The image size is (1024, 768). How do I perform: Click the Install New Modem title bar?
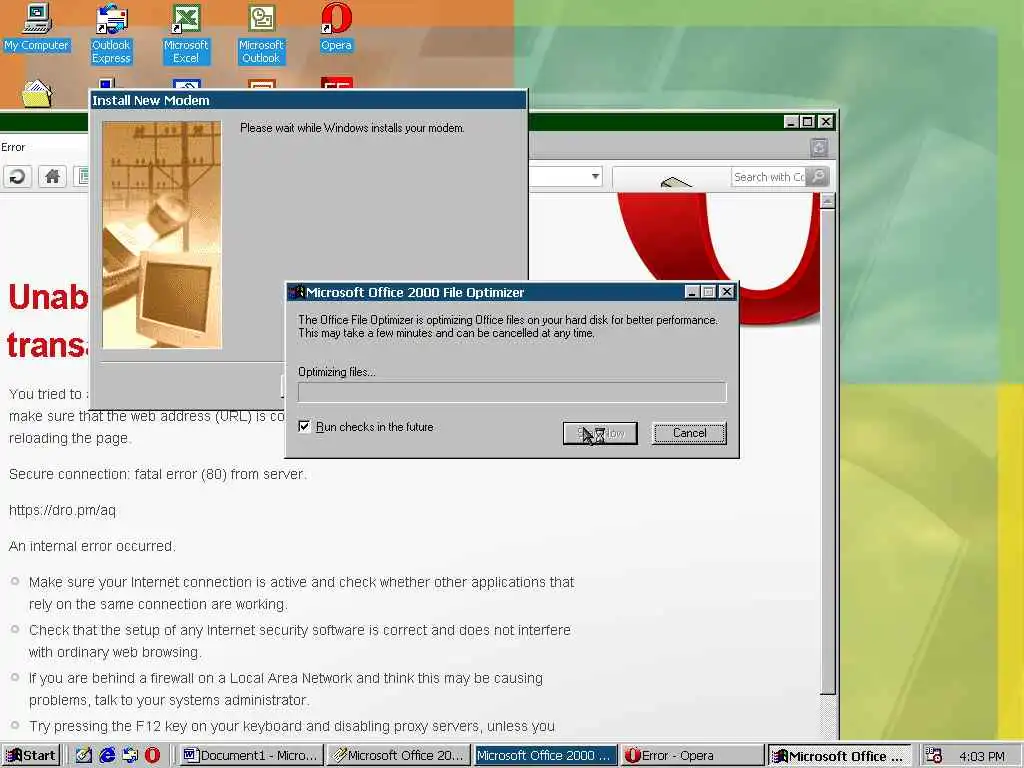pyautogui.click(x=308, y=101)
